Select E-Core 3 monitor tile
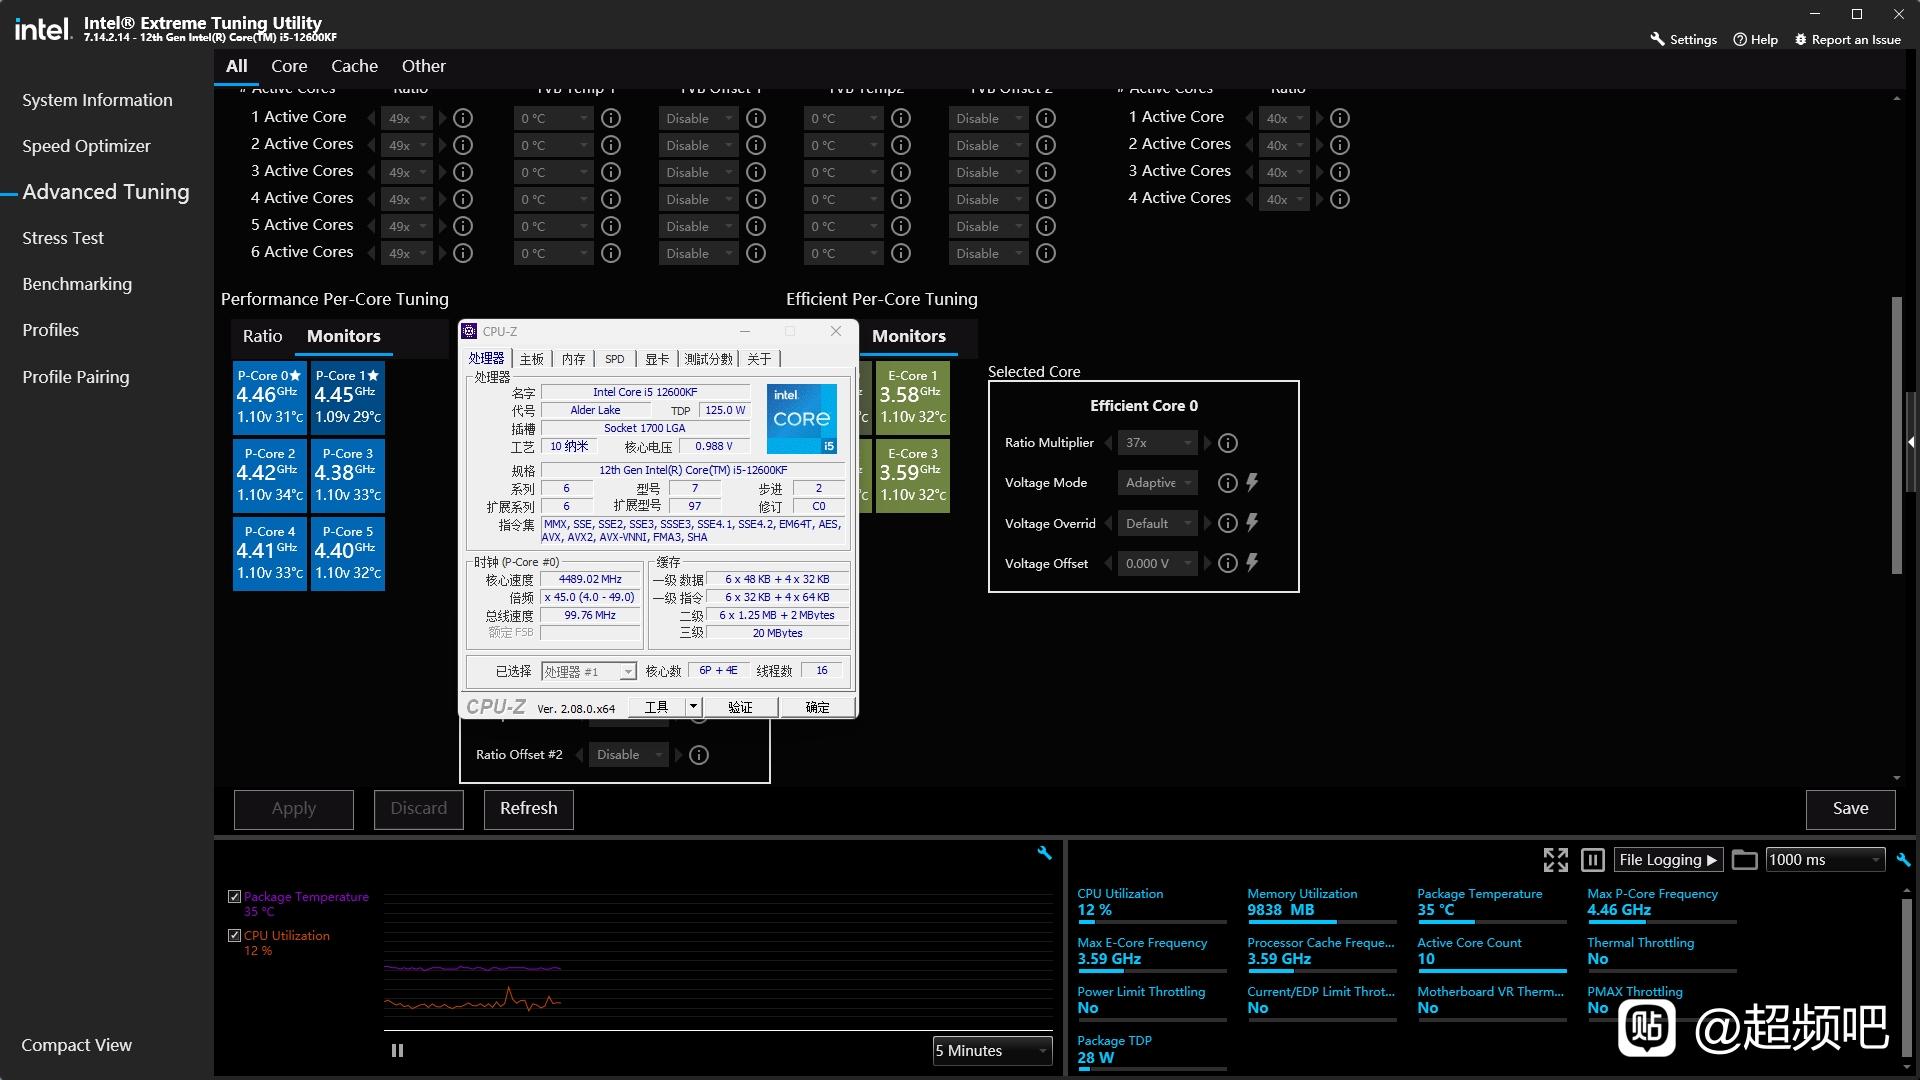This screenshot has height=1080, width=1920. coord(913,475)
